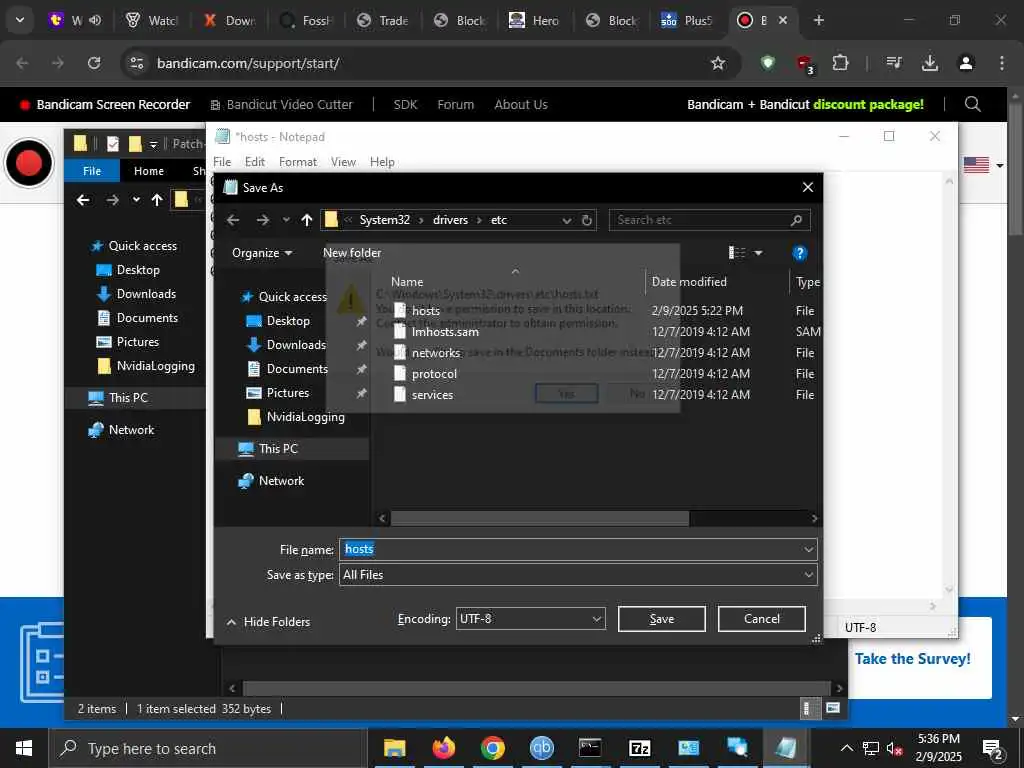Click the Search etc field
This screenshot has width=1024, height=768.
point(709,220)
